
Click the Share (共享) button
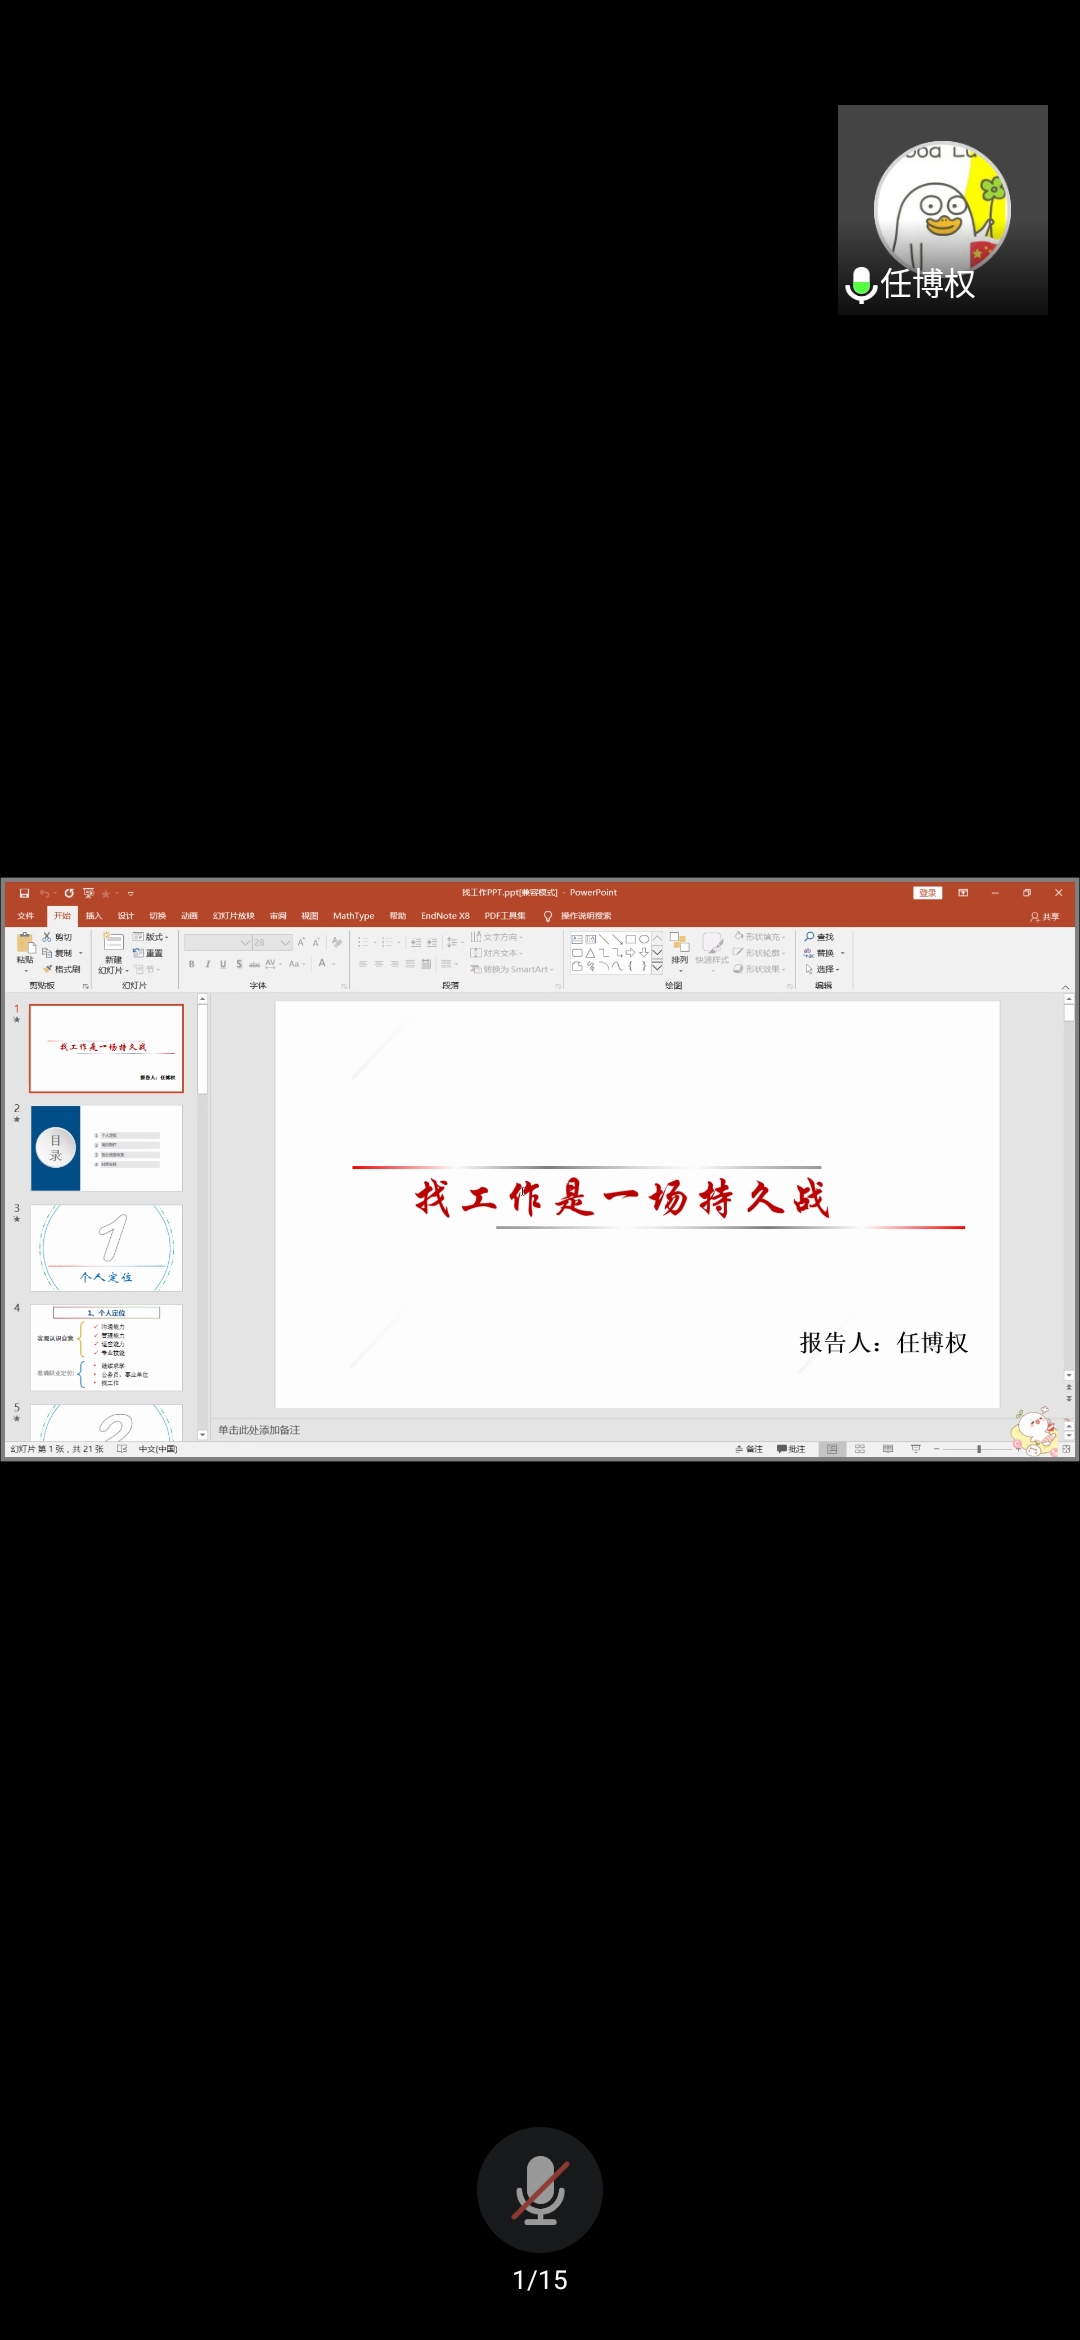coord(1045,916)
